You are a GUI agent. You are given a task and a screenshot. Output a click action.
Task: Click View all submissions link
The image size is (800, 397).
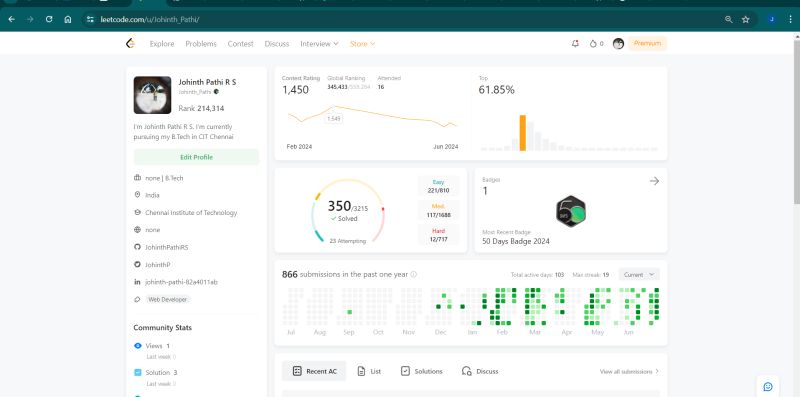pos(629,371)
